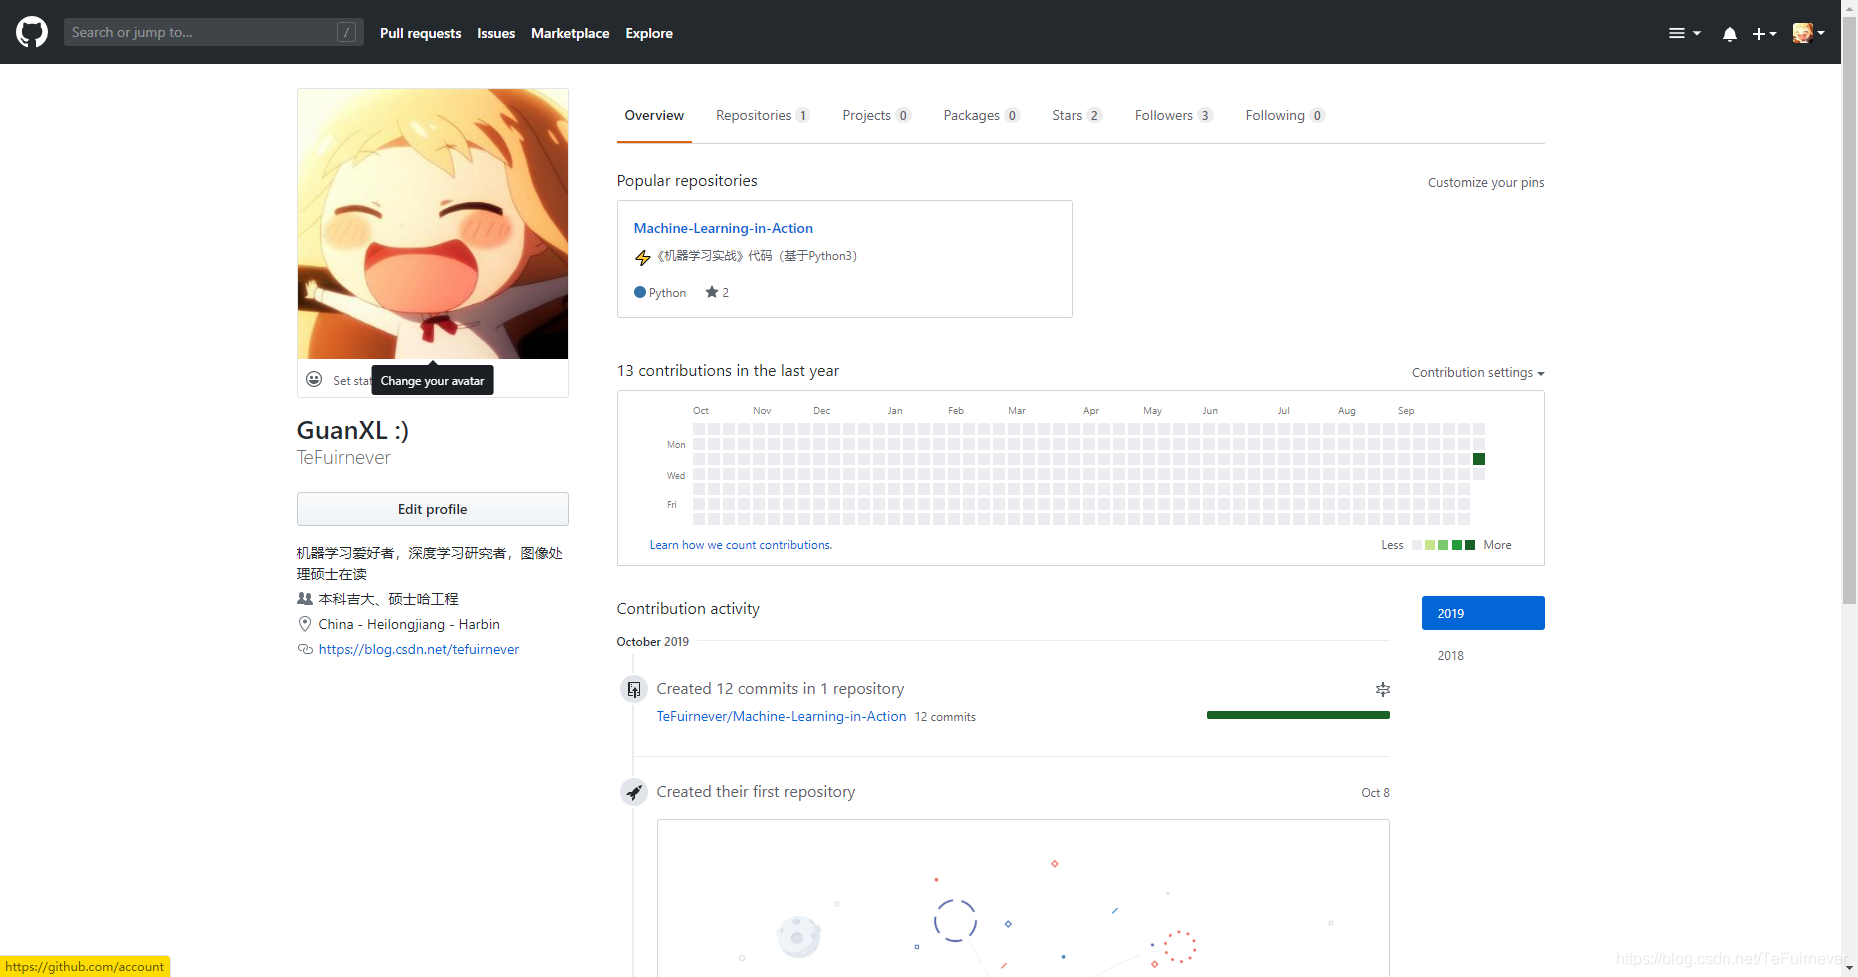Click the smiley Set status icon
The image size is (1858, 977).
314,379
